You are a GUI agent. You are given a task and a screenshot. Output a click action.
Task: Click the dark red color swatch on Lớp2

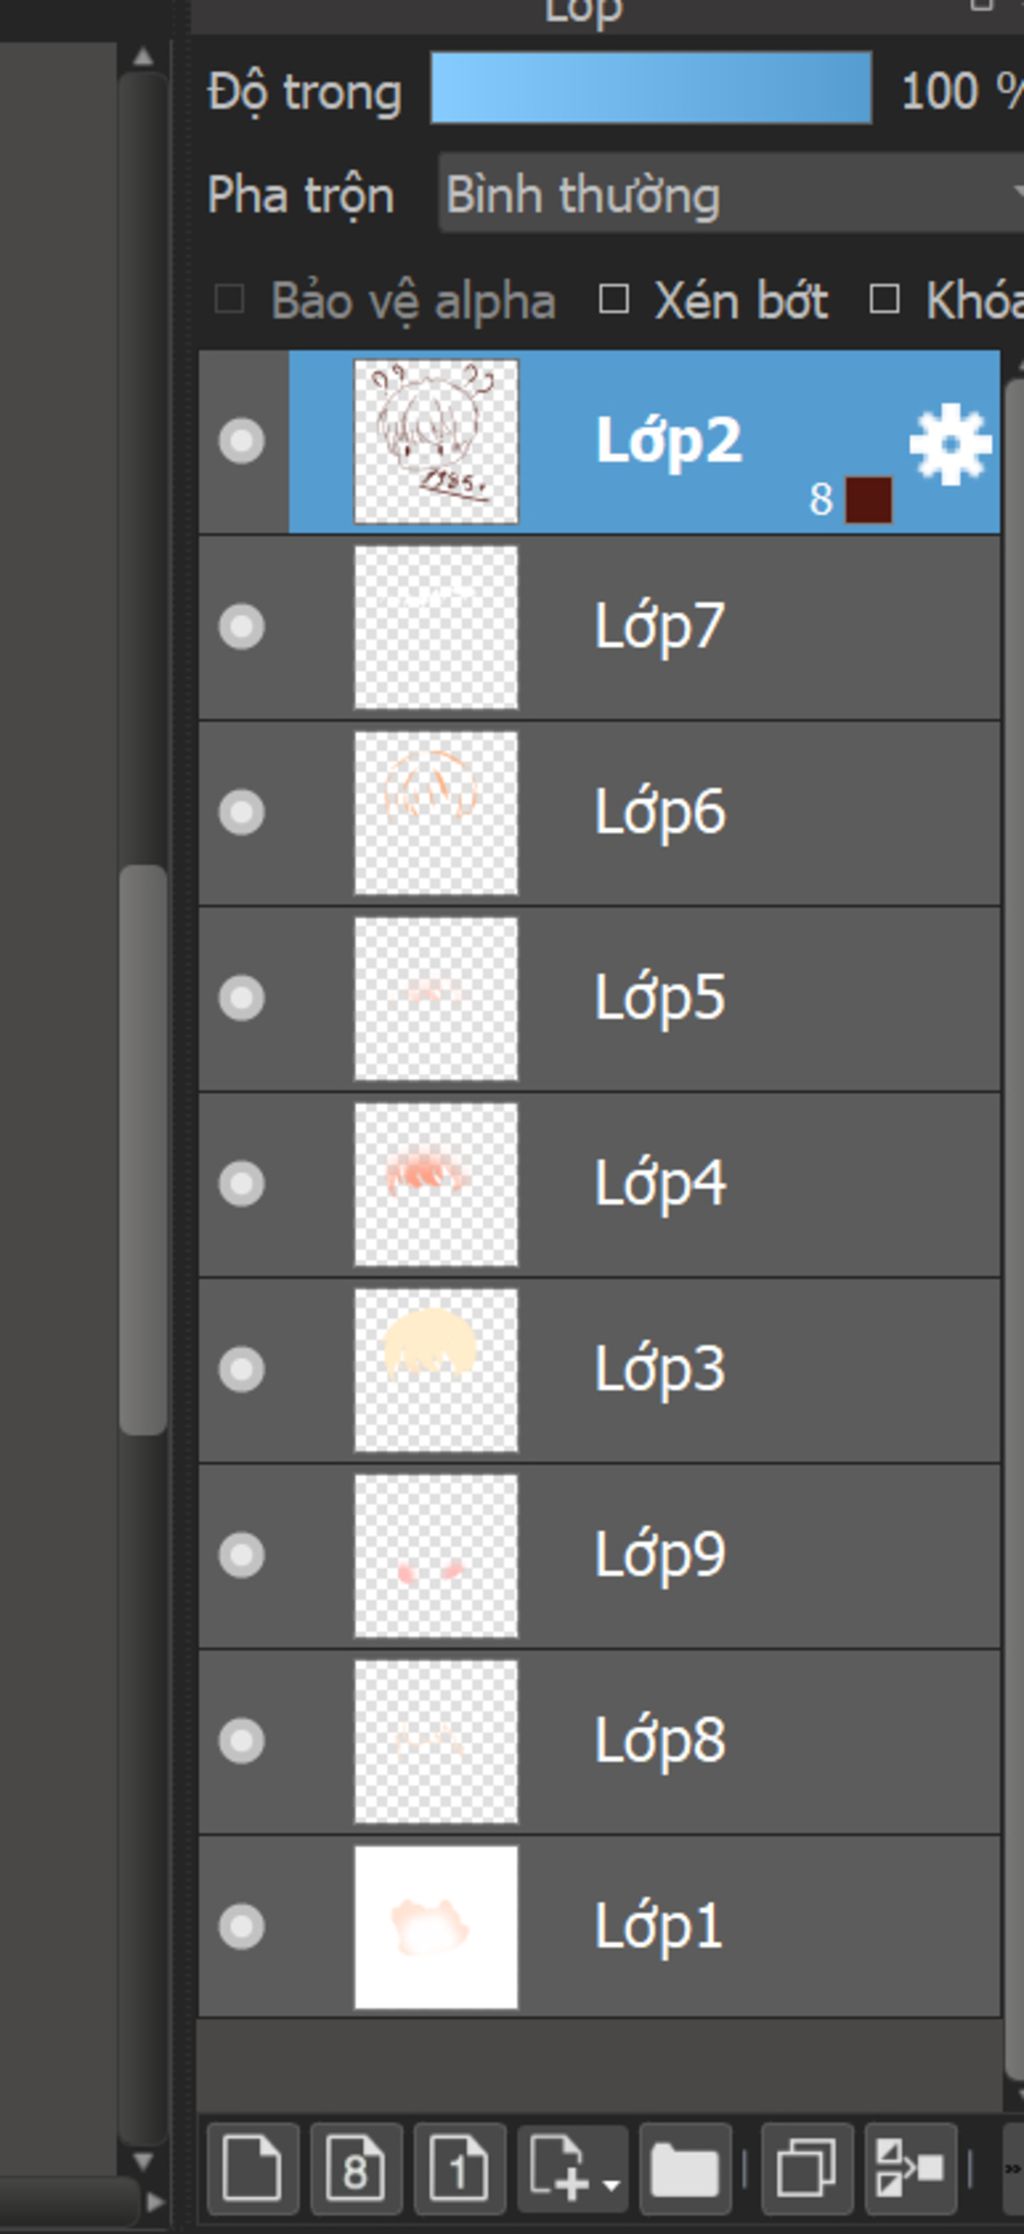(868, 499)
